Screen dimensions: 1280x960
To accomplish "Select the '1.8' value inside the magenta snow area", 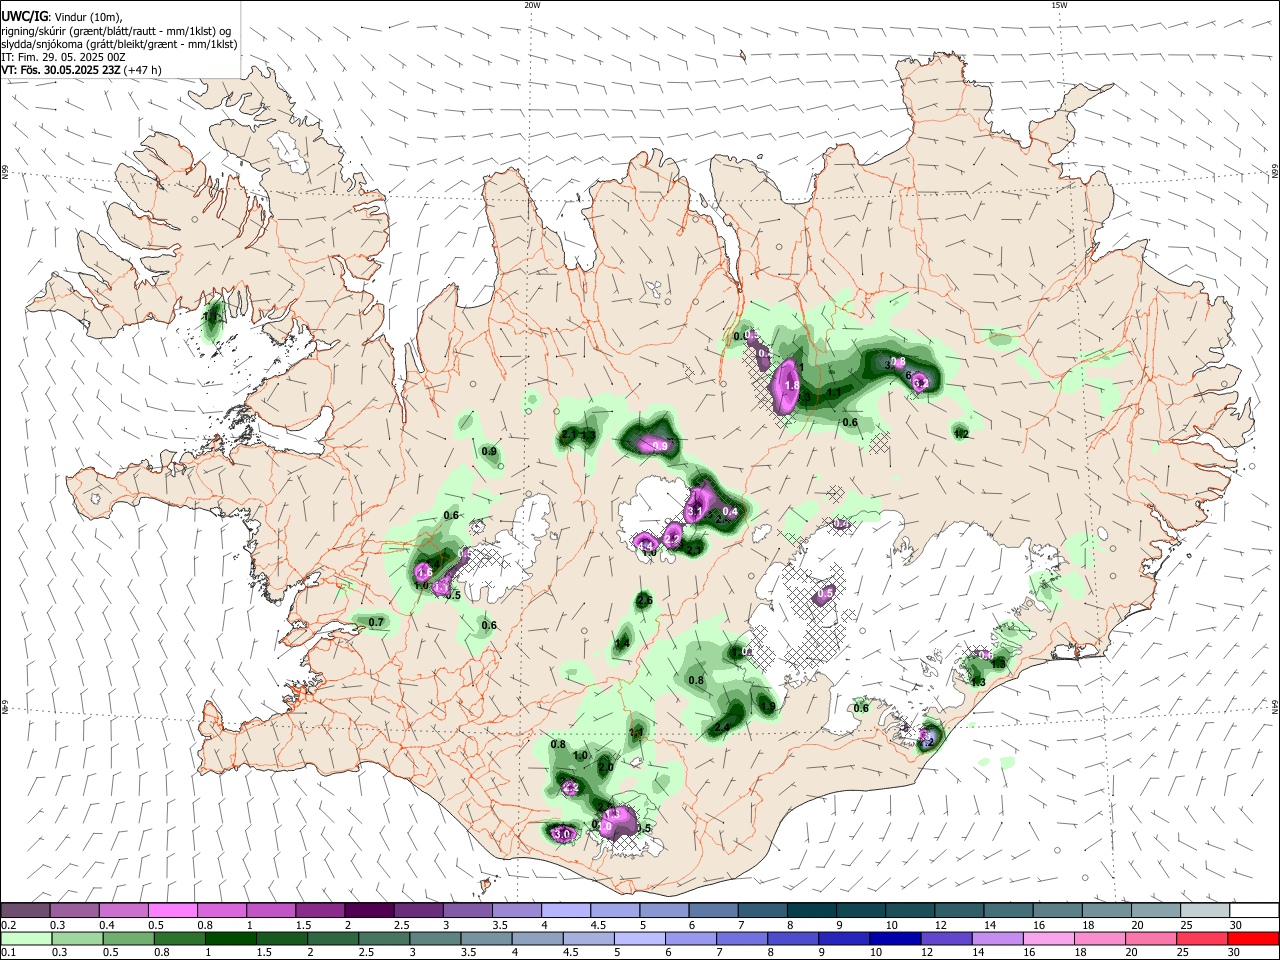I will point(792,385).
